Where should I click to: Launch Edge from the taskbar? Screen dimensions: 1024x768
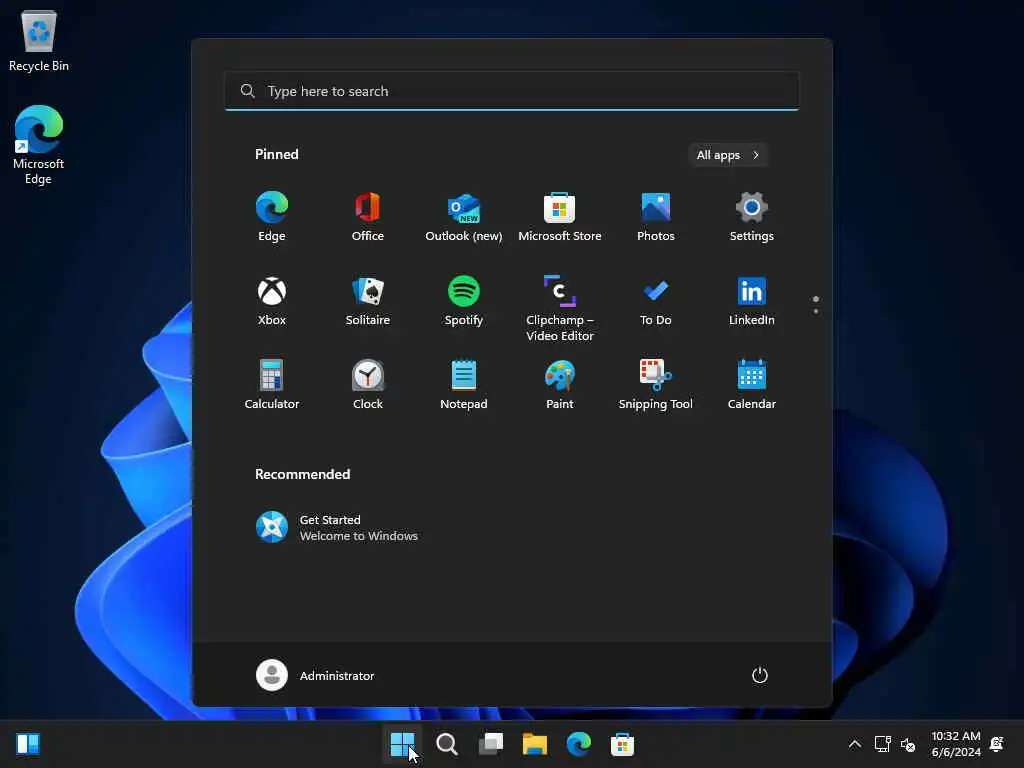coord(579,744)
